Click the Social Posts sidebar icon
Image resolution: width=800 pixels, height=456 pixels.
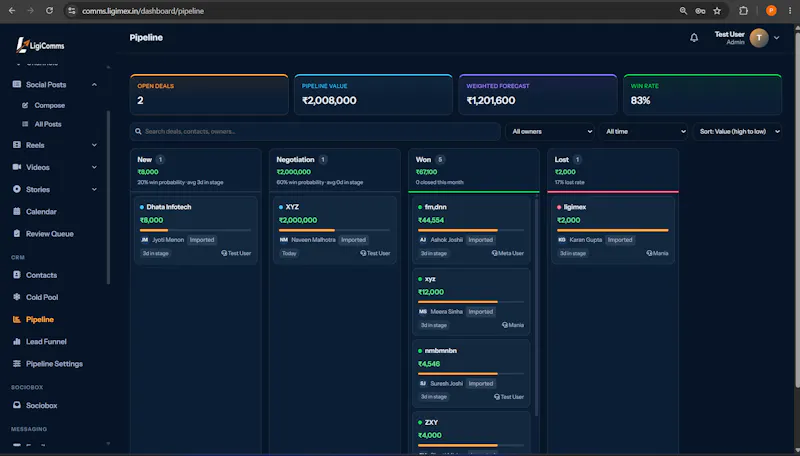pos(17,84)
